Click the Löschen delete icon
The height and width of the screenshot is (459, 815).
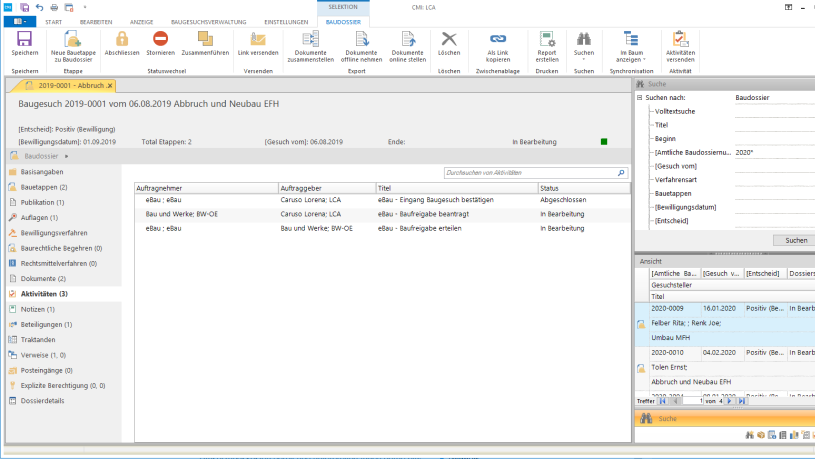click(449, 42)
